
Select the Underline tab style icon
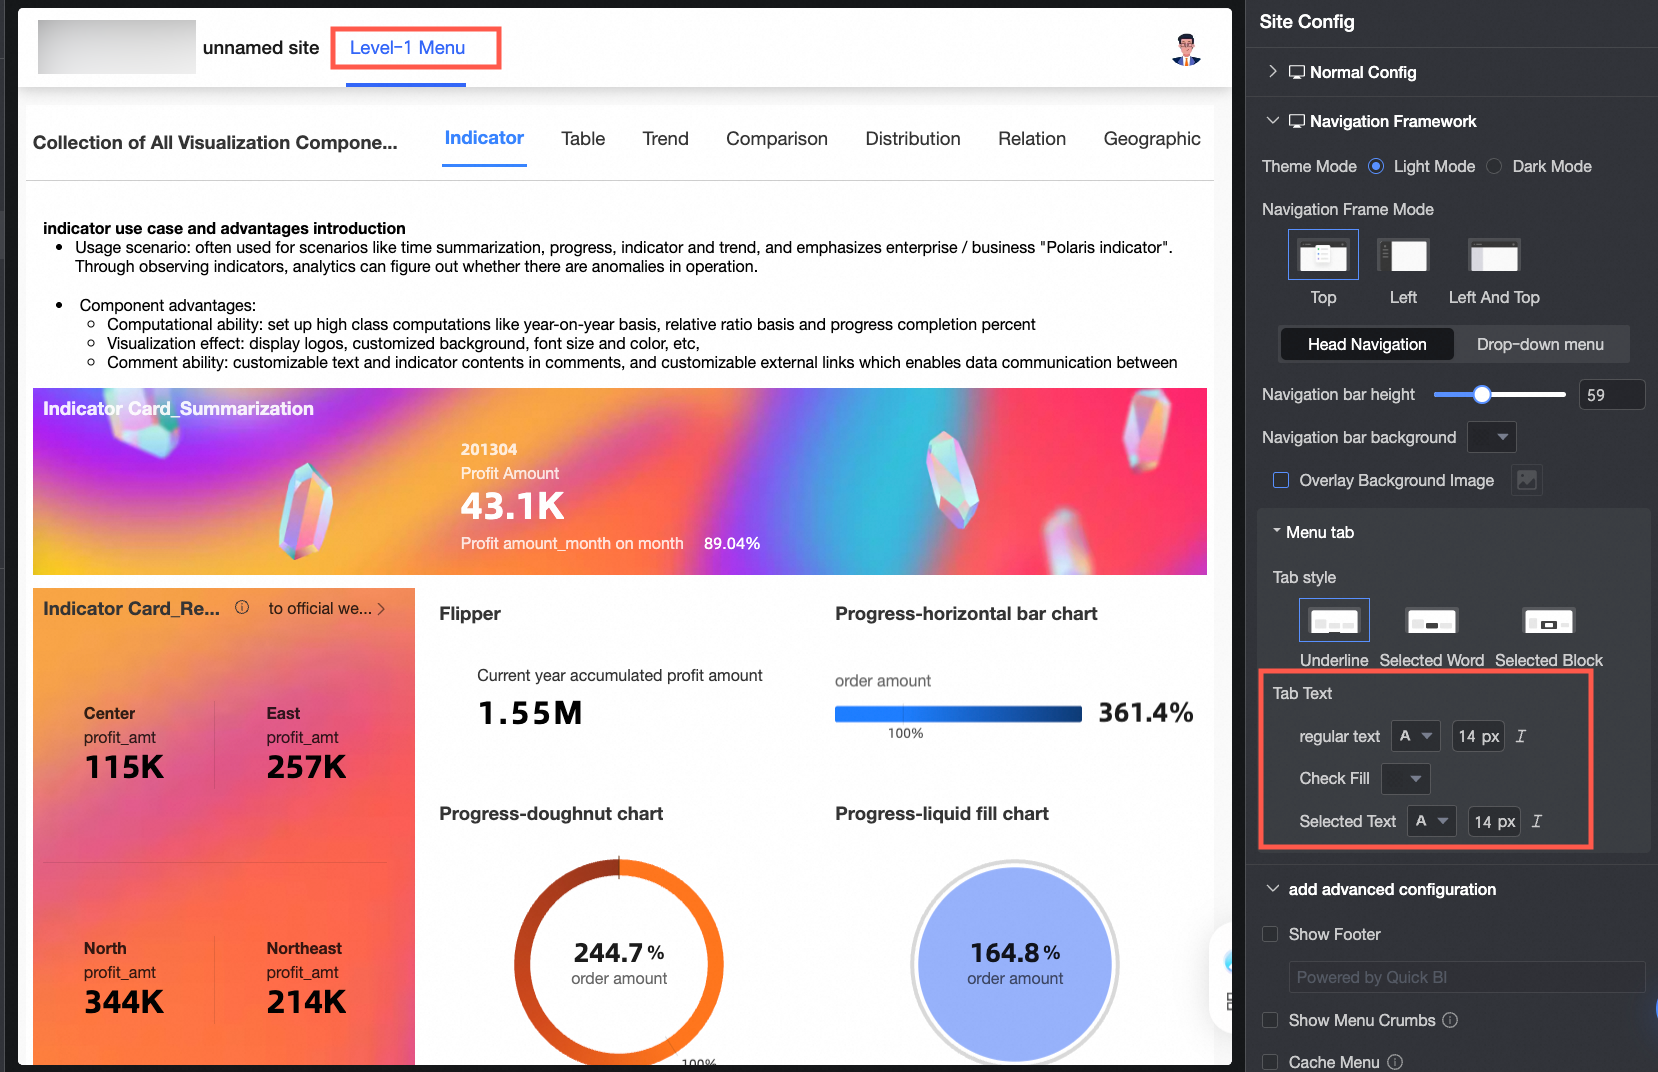coord(1333,621)
